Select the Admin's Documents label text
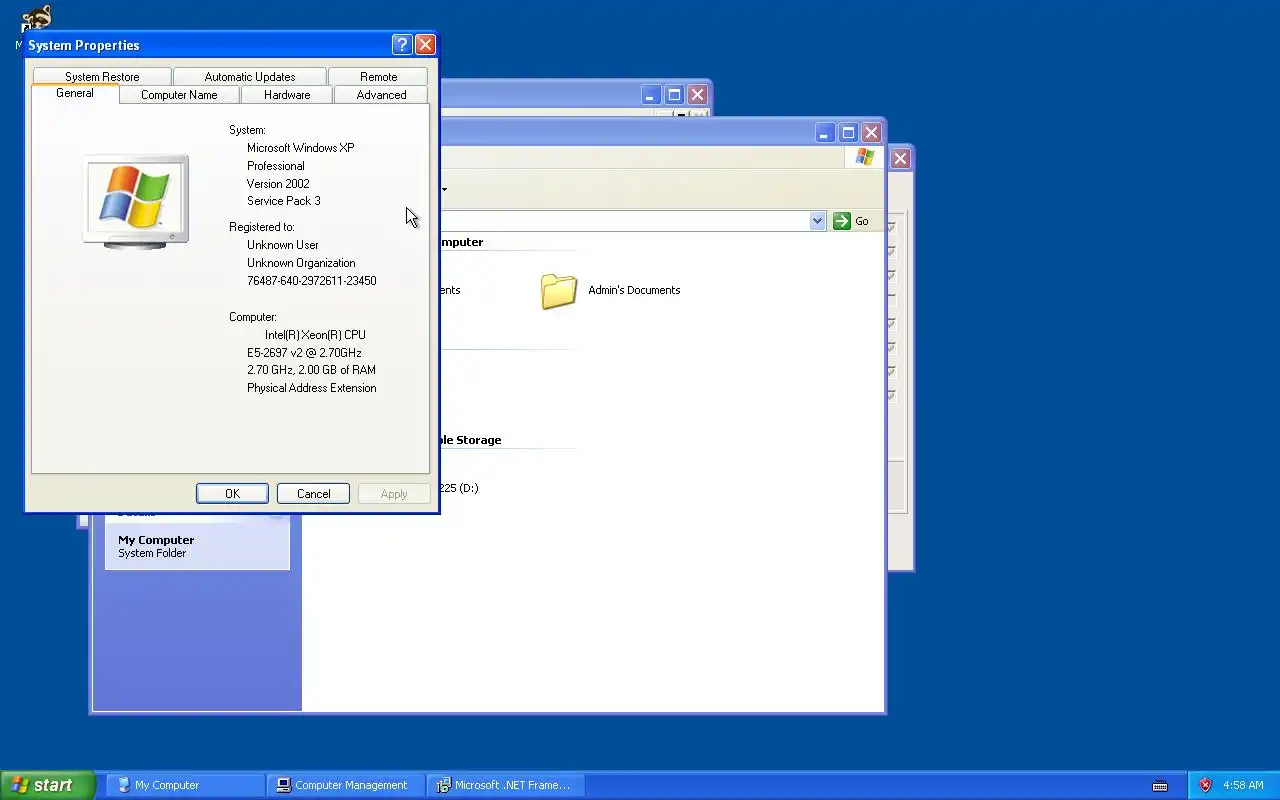The width and height of the screenshot is (1280, 800). 634,290
